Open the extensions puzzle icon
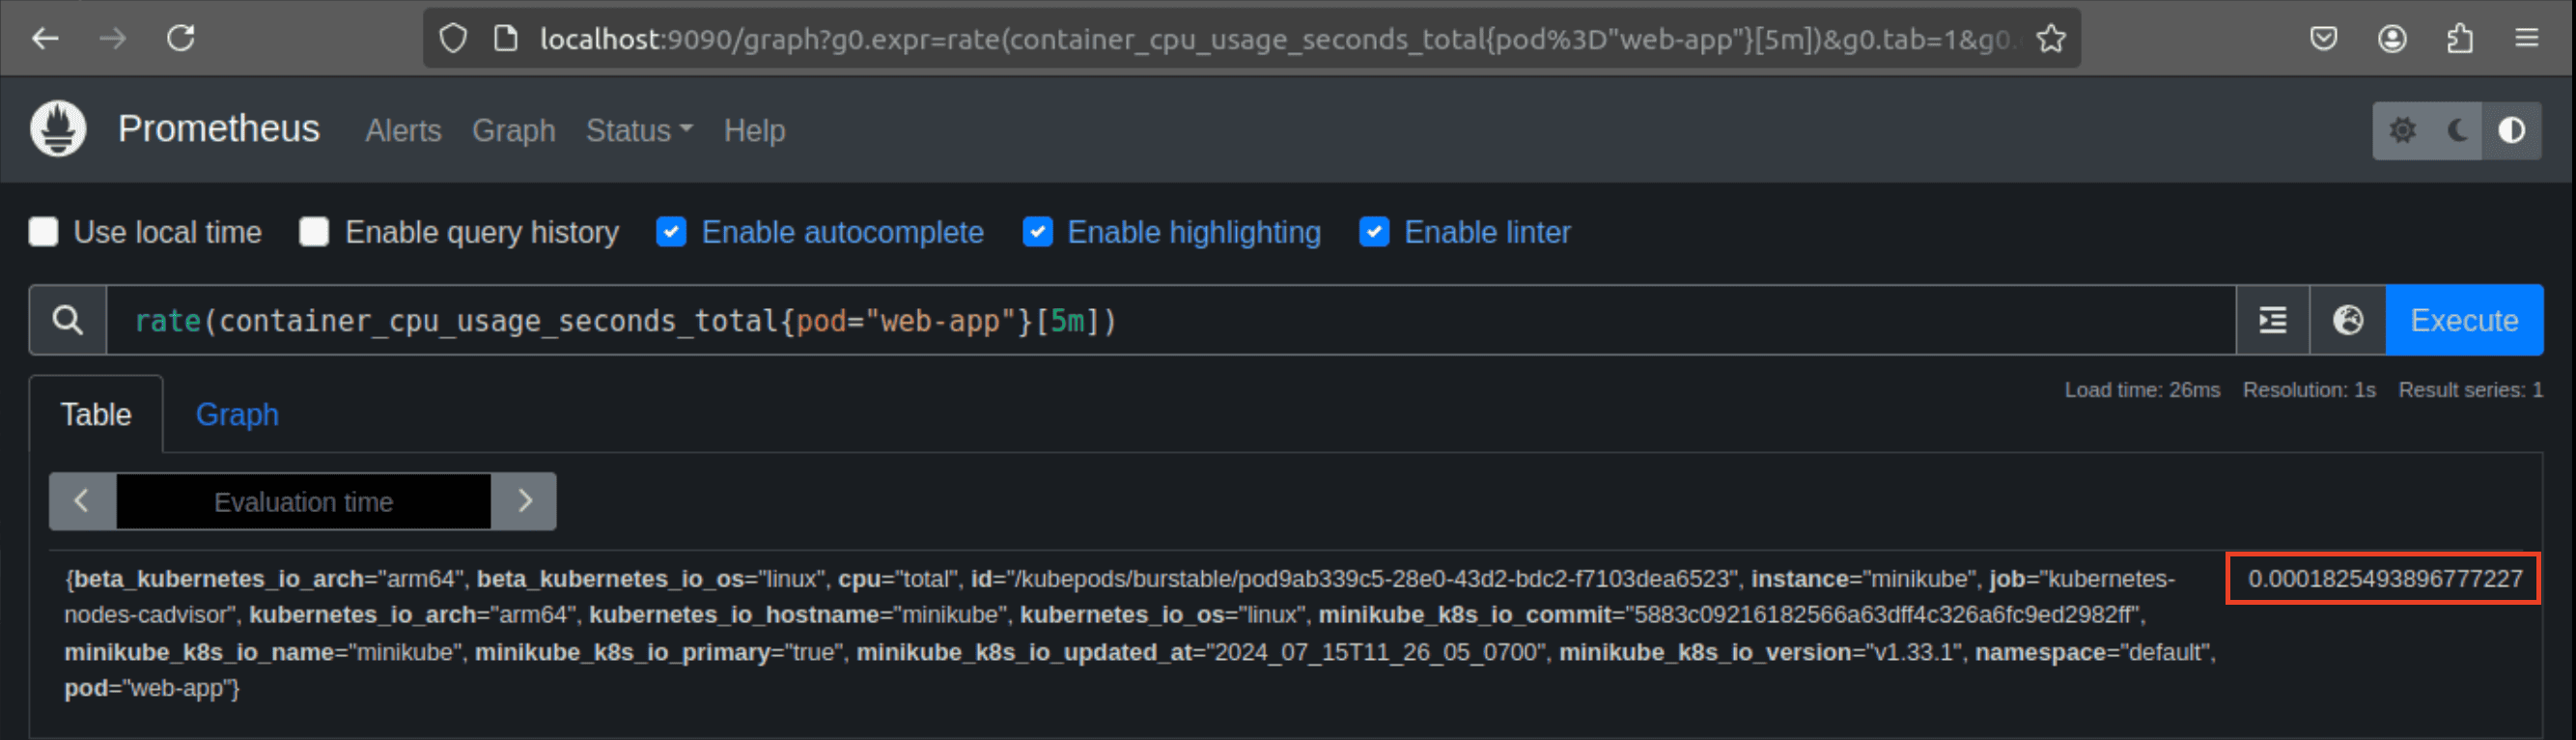 point(2460,38)
